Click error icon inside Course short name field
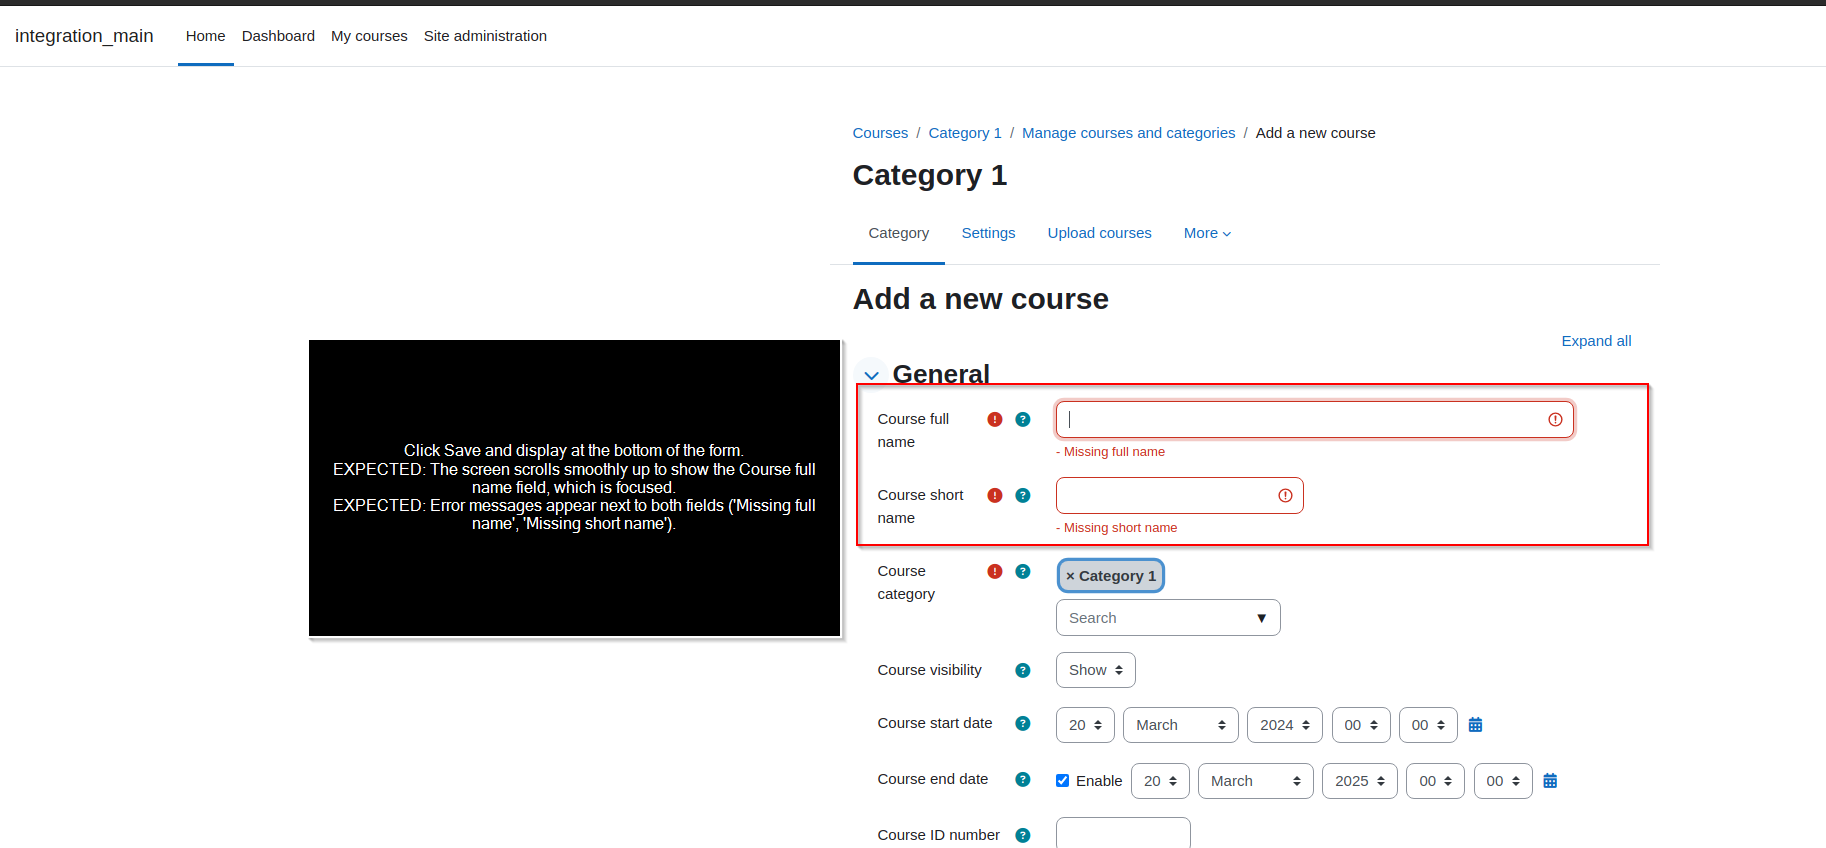 (x=1285, y=495)
